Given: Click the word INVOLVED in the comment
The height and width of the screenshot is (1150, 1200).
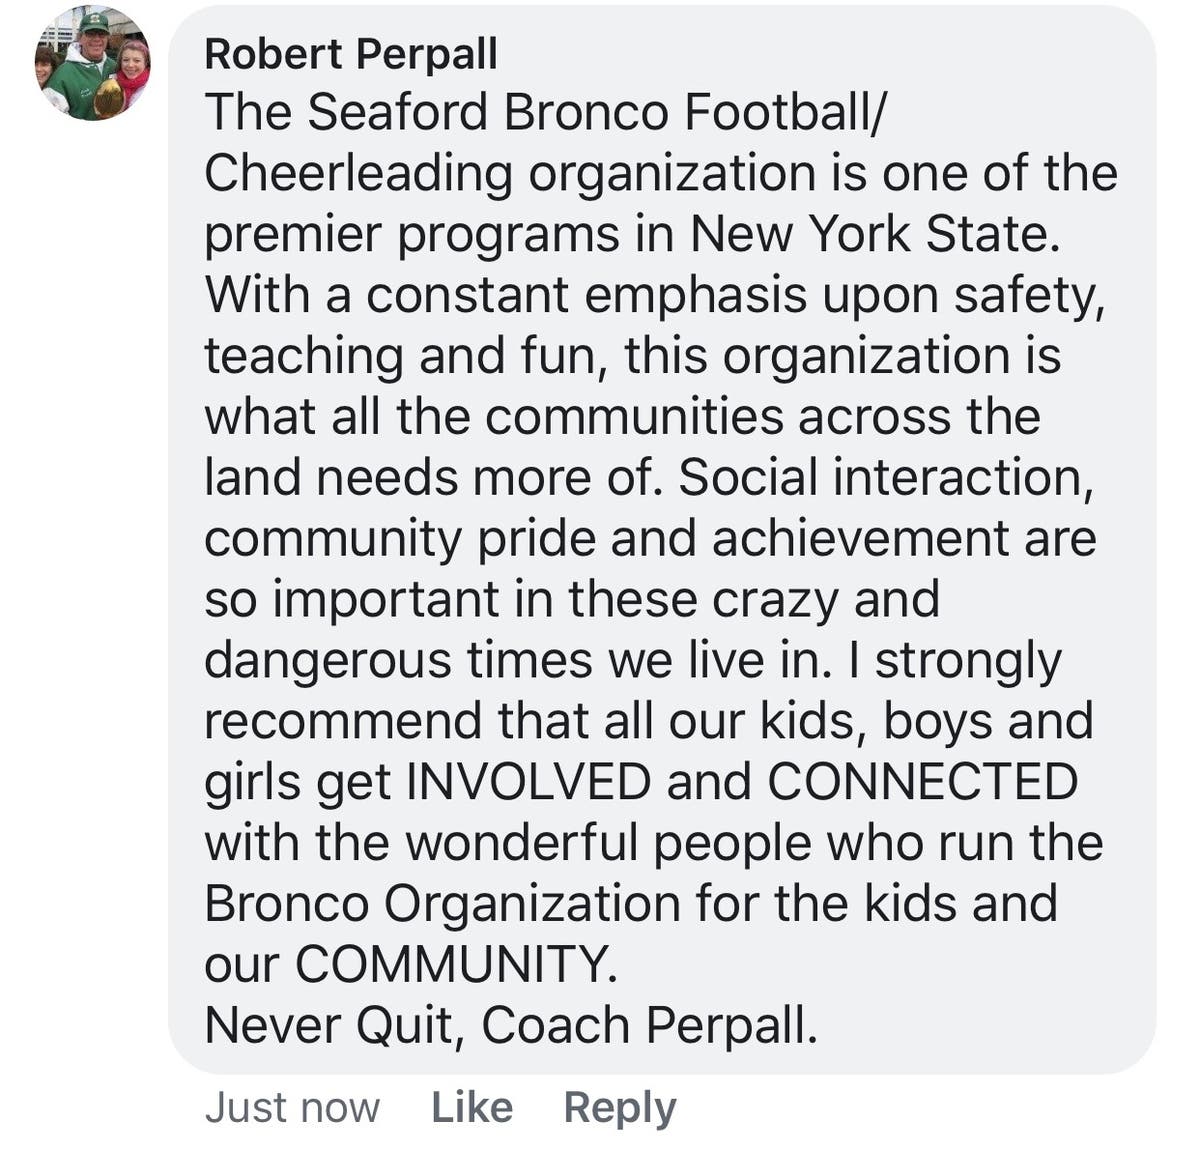Looking at the screenshot, I should click(x=528, y=781).
